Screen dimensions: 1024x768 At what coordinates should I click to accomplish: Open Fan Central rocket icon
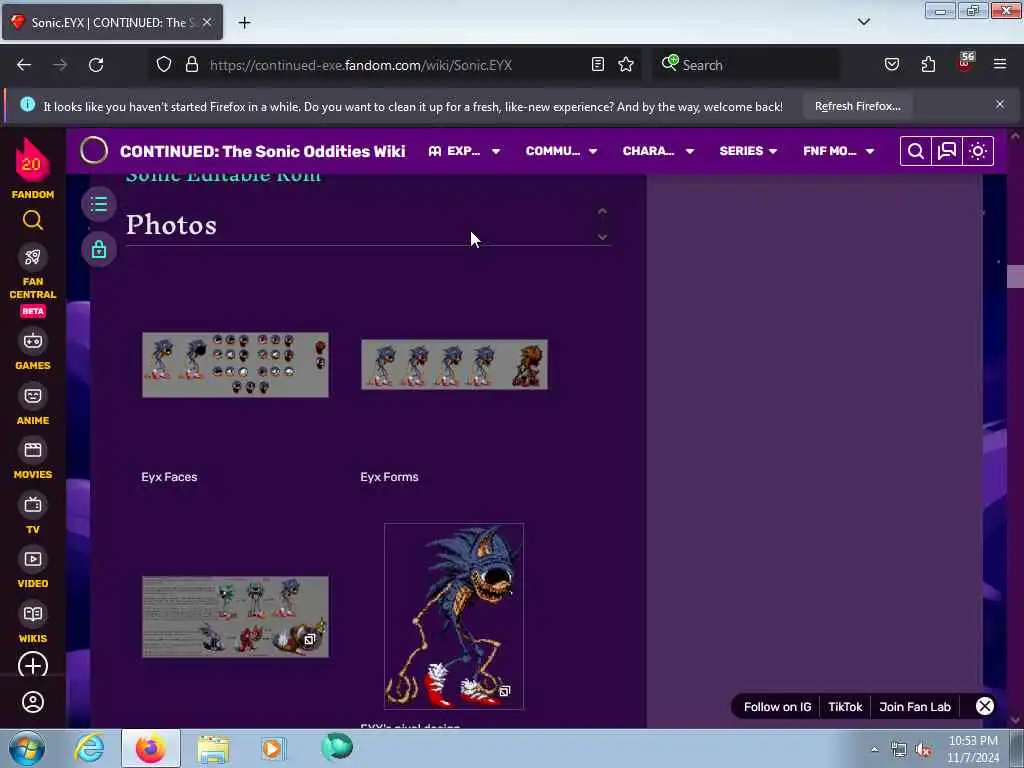(x=33, y=257)
